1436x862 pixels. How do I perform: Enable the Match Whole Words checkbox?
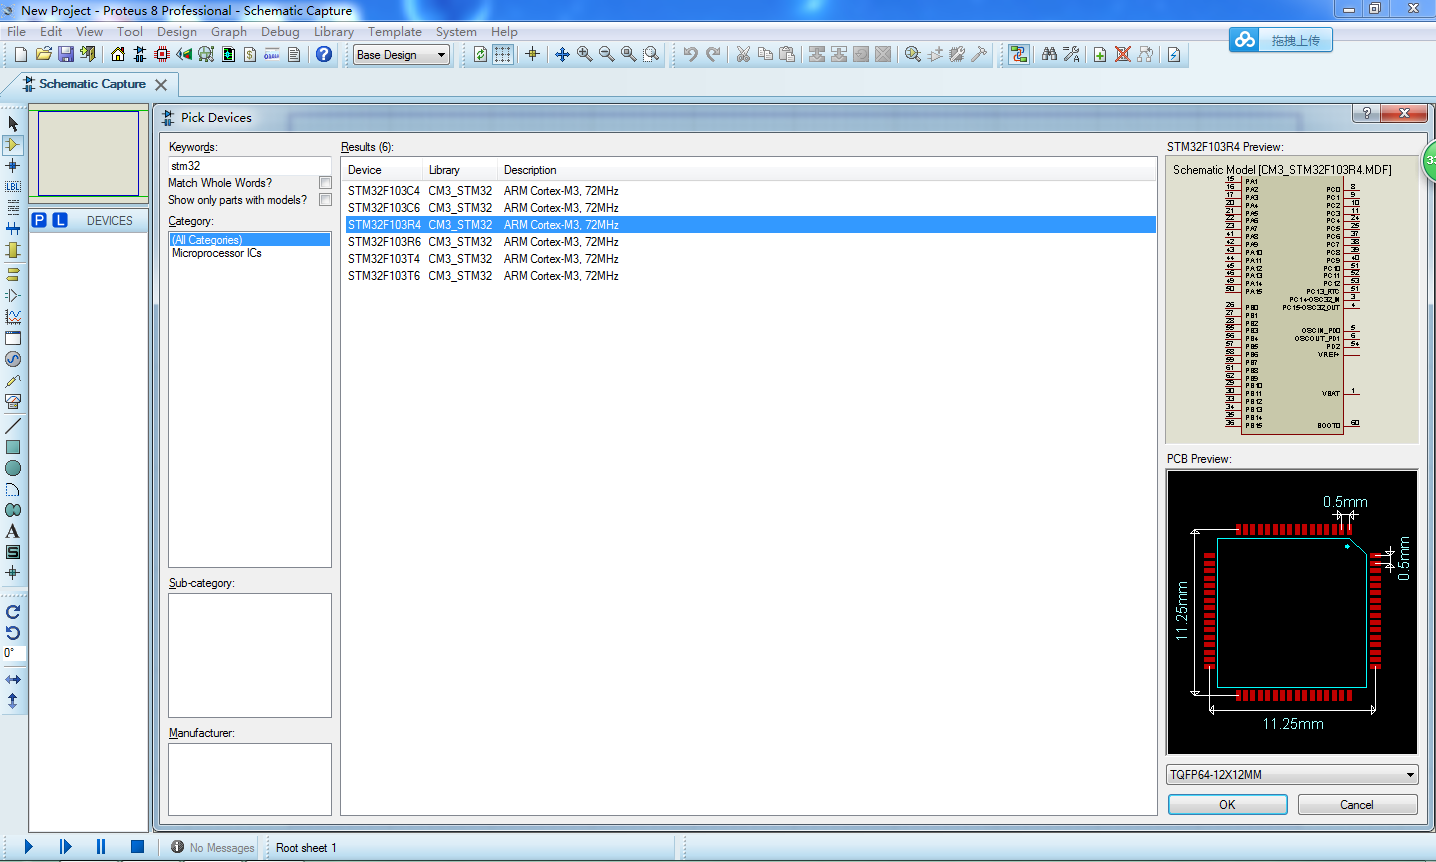point(325,183)
